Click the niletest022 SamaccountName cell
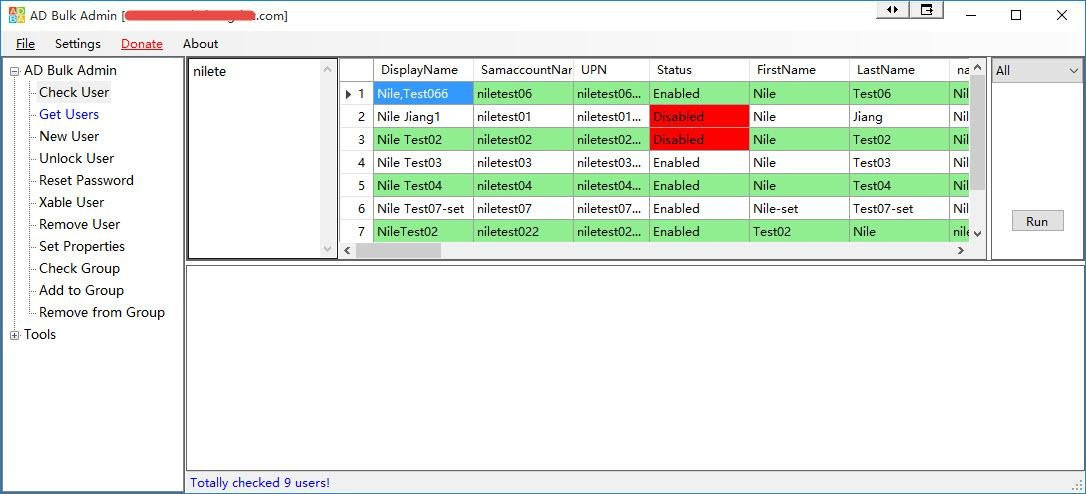1086x494 pixels. click(x=523, y=231)
